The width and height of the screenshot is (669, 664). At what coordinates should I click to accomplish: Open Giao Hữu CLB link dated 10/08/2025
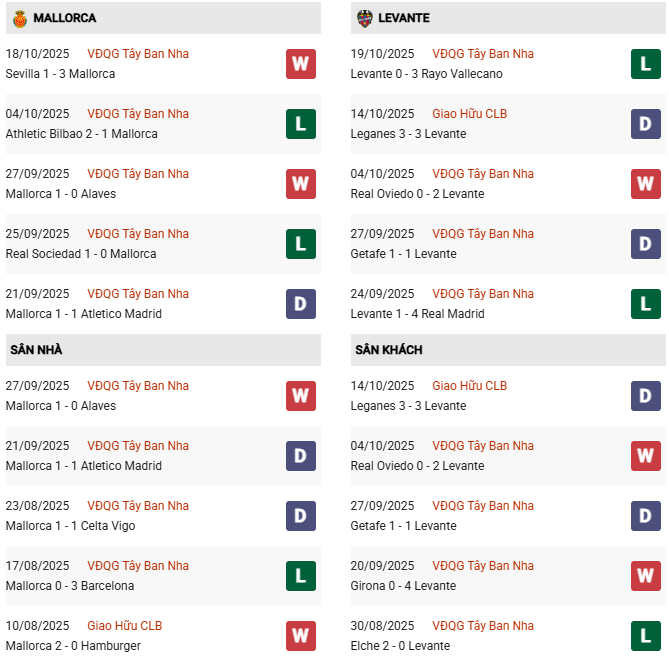[x=124, y=626]
